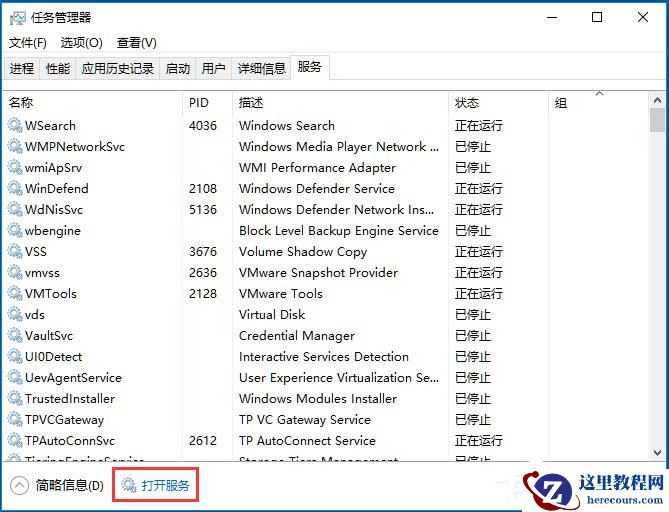This screenshot has width=669, height=512.
Task: Switch to the 用户 tab
Action: point(213,68)
